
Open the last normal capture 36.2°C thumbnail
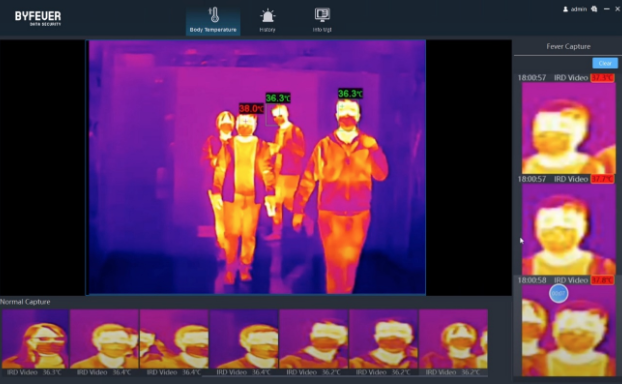coord(453,339)
